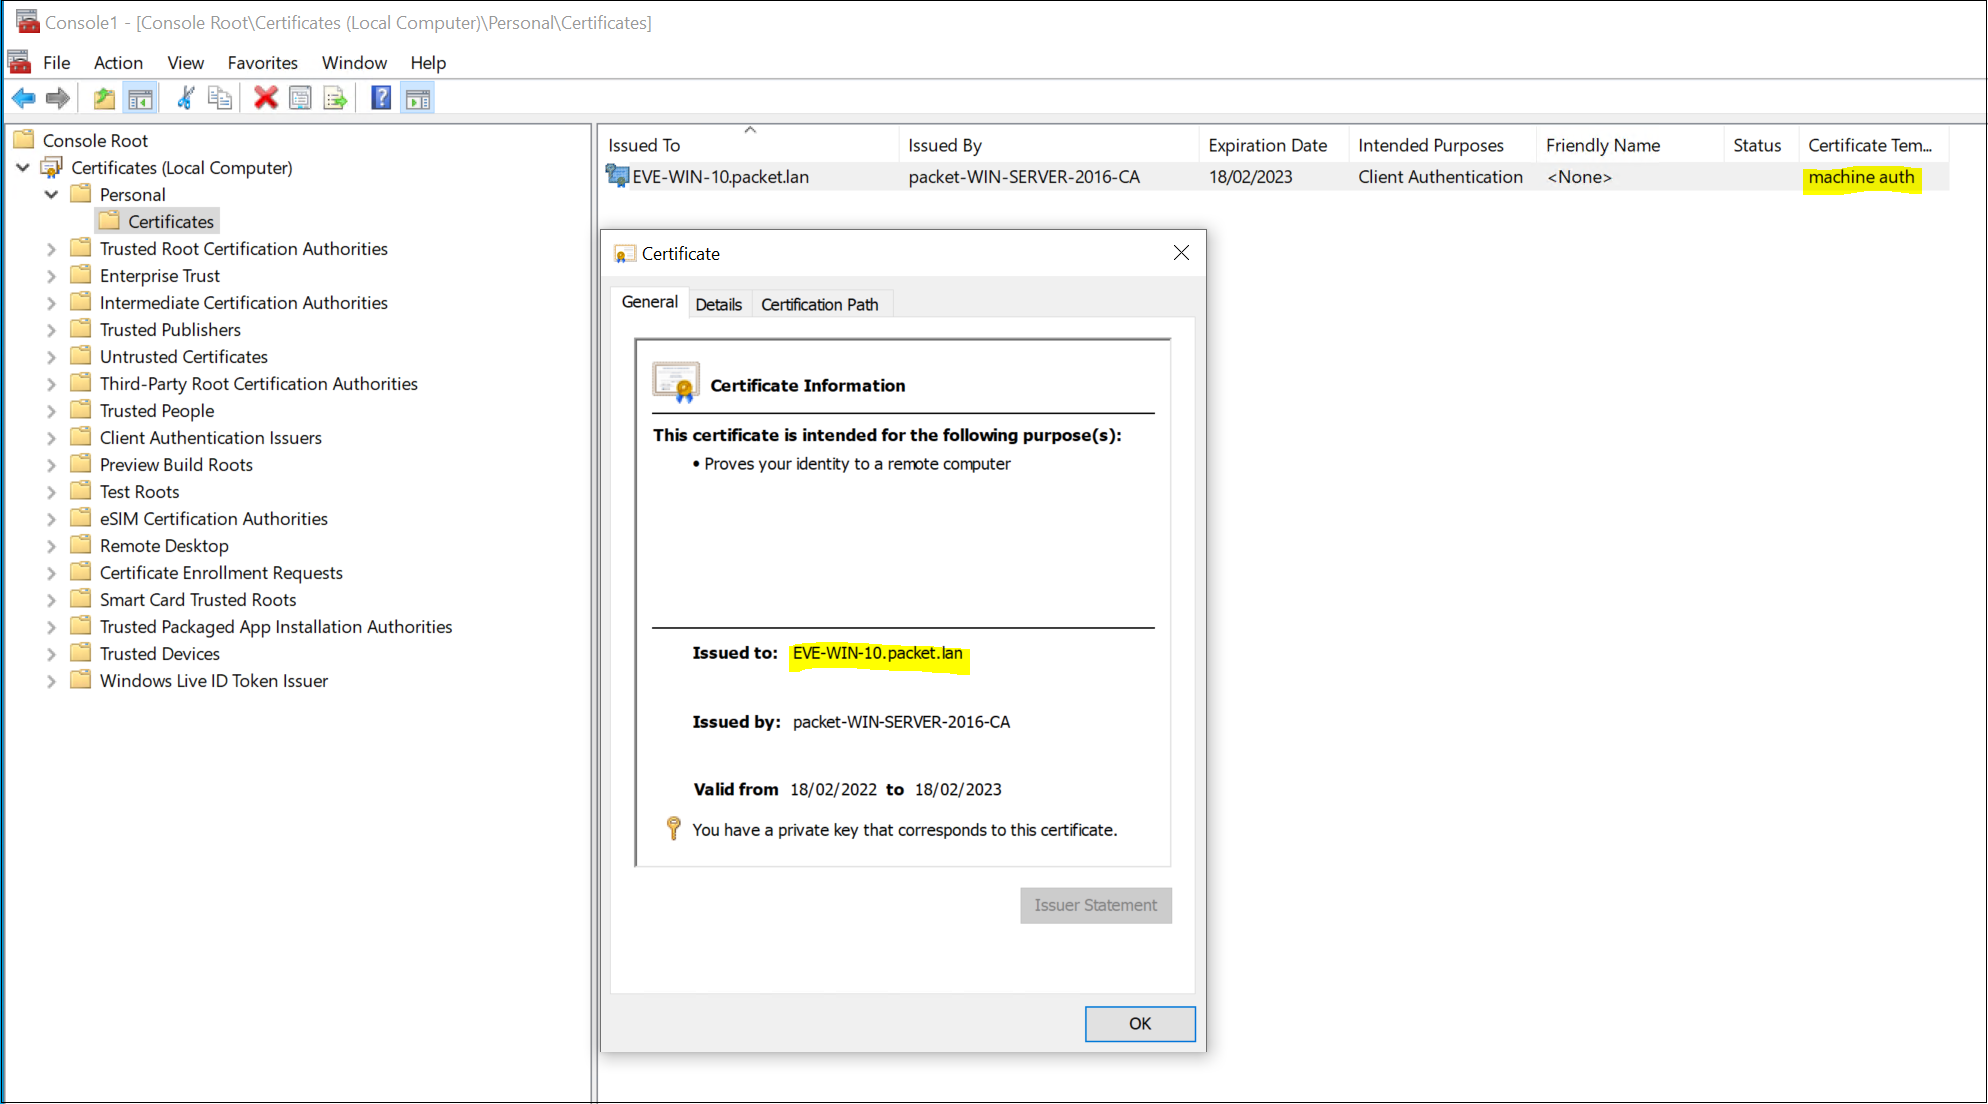Click the Up one level icon
This screenshot has width=1988, height=1104.
103,97
